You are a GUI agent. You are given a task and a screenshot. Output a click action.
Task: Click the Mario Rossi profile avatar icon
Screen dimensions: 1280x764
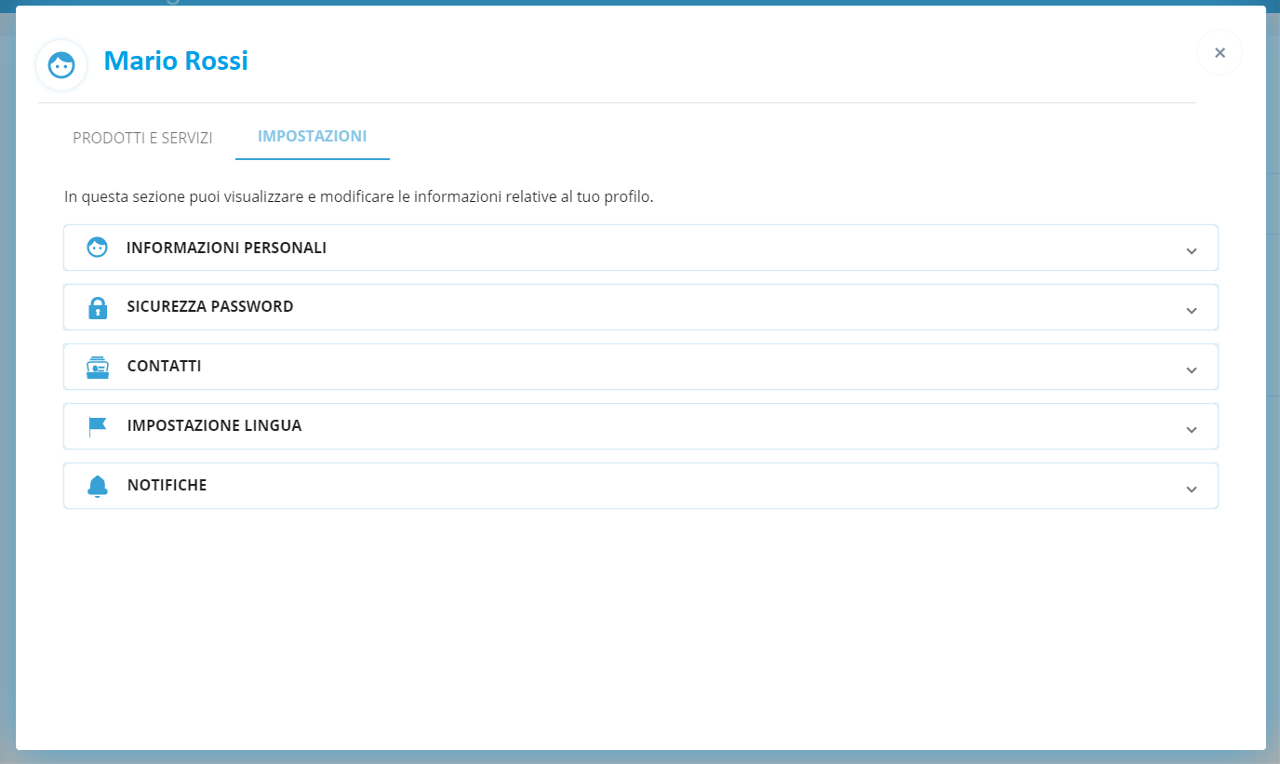click(x=62, y=65)
